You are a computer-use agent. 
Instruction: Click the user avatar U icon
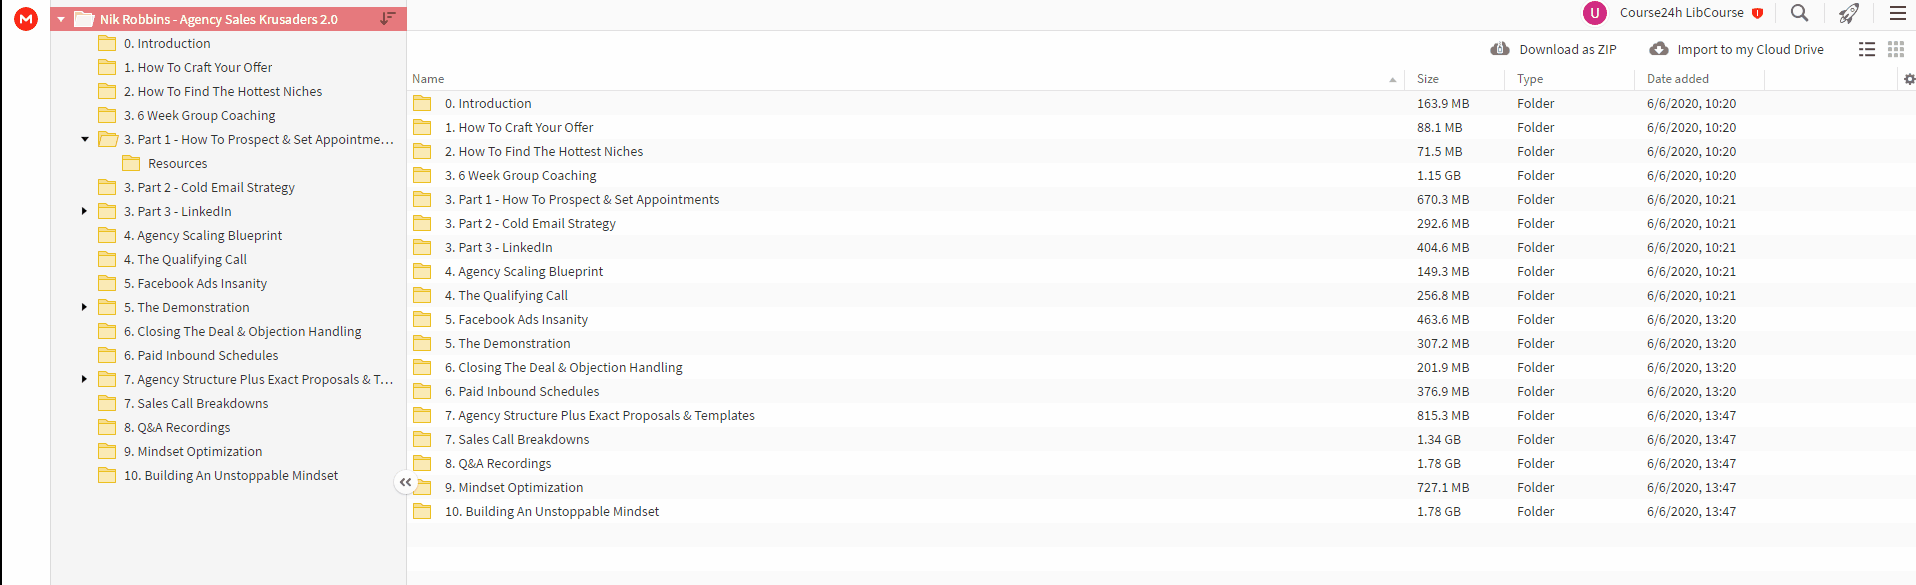[1594, 13]
